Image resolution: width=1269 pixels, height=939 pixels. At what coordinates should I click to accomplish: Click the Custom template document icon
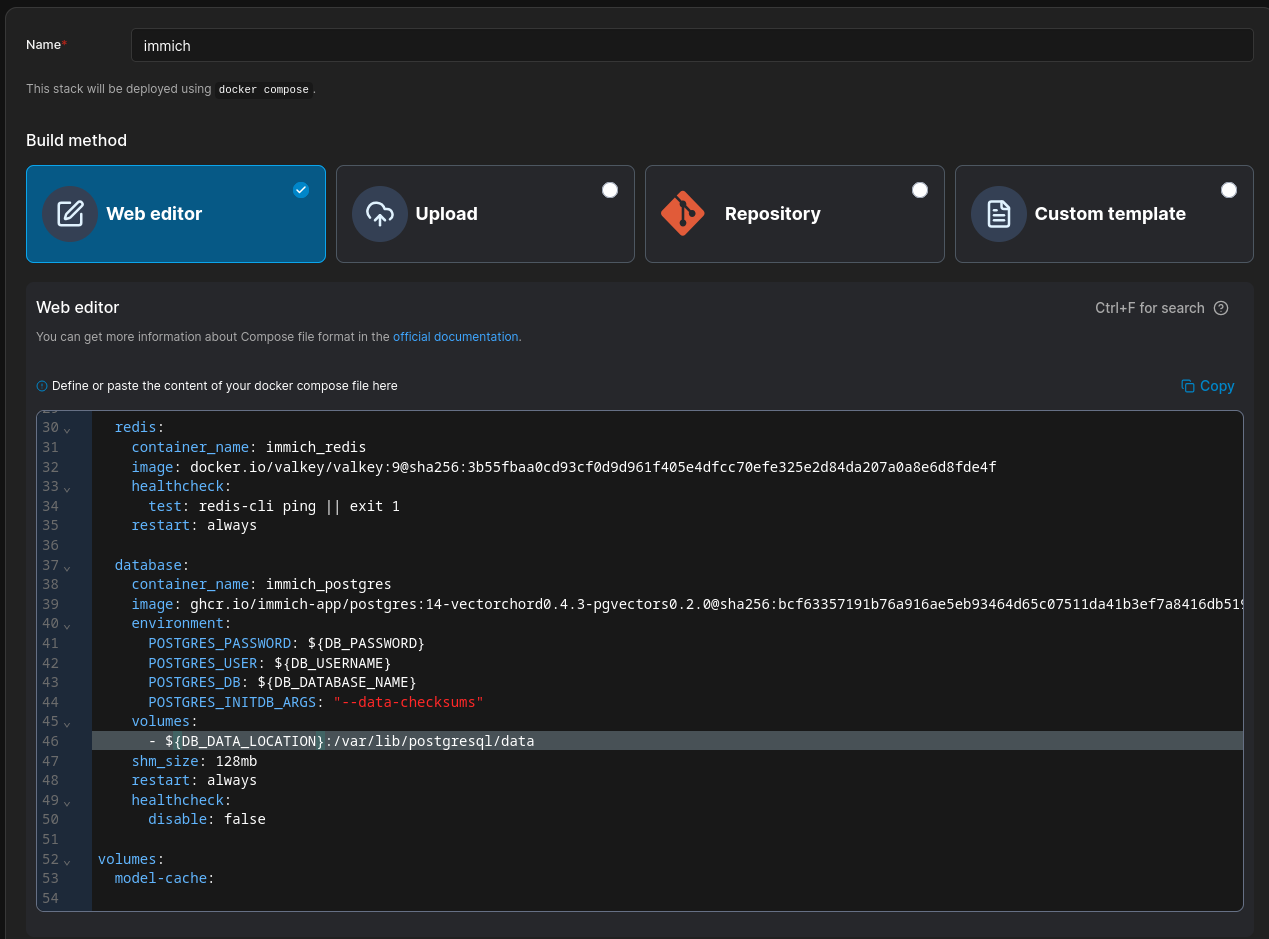coord(999,214)
